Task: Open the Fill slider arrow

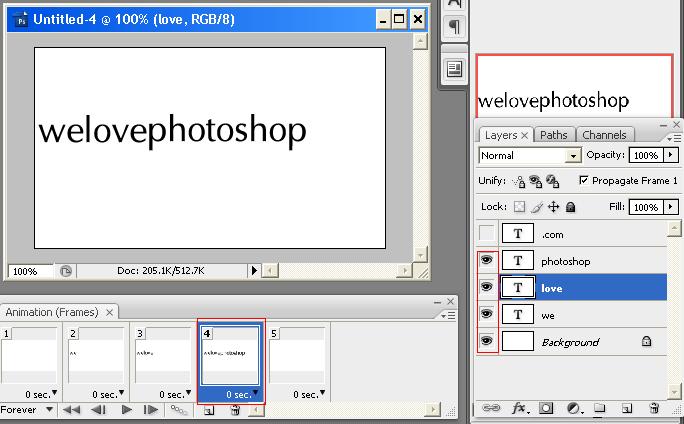Action: pyautogui.click(x=670, y=207)
